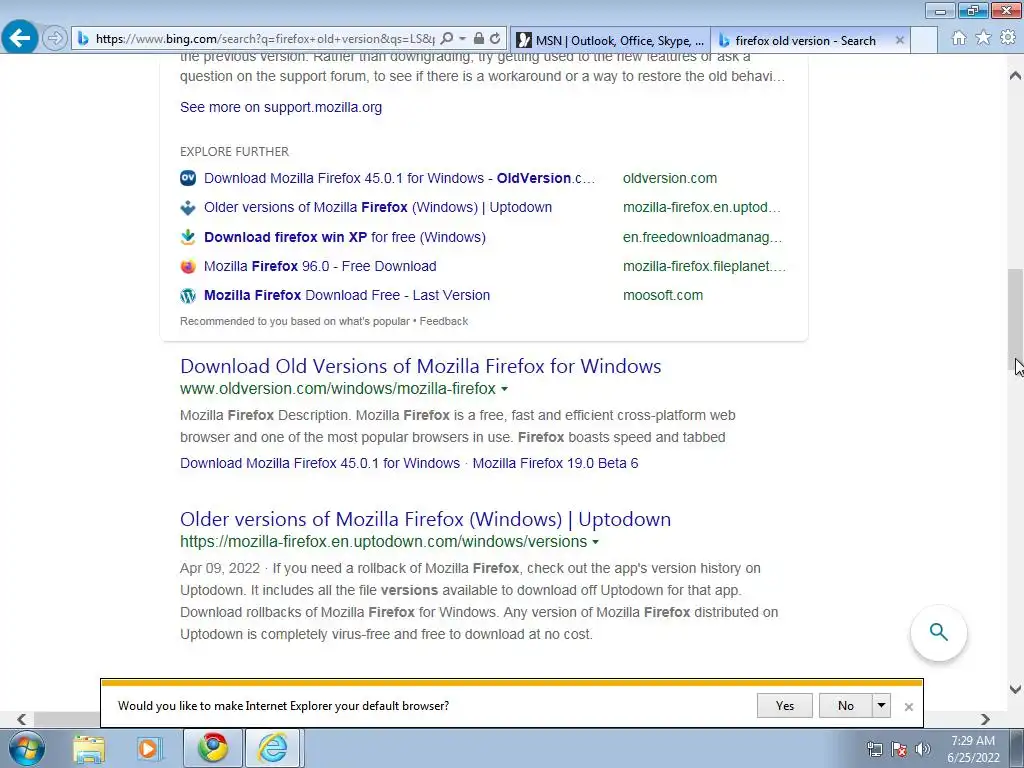
Task: Expand the oldversion.com URL dropdown arrow
Action: [504, 389]
